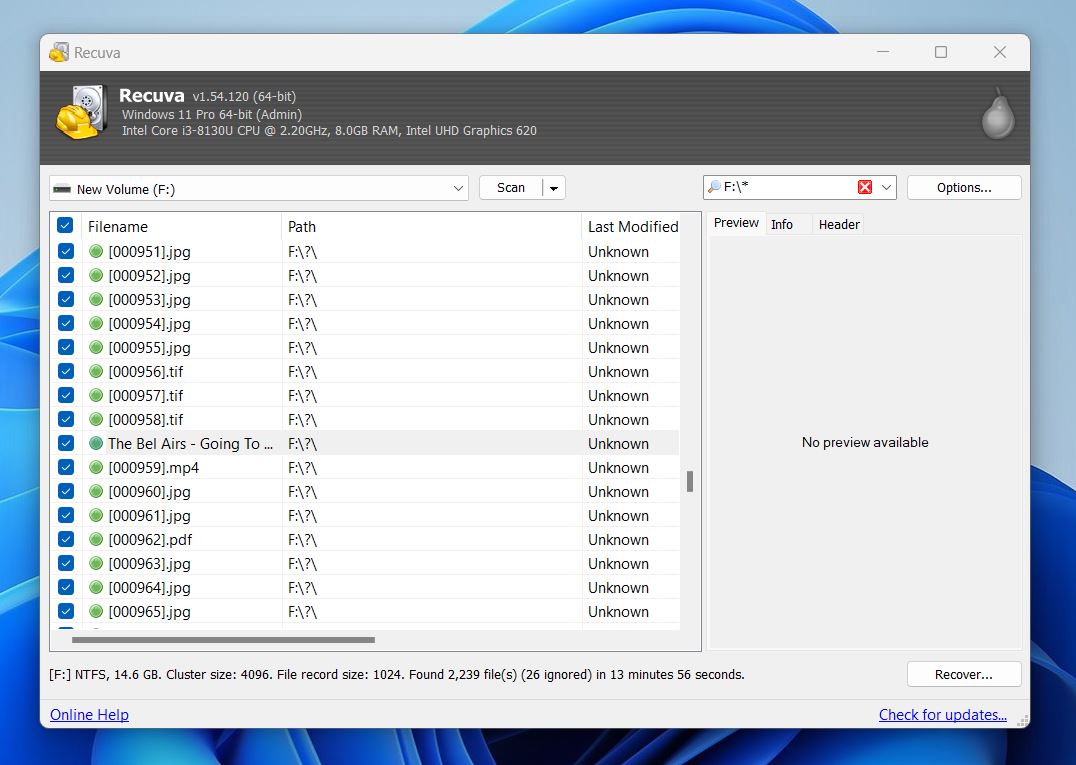Click the vertical scrollbar in the file list

click(690, 481)
